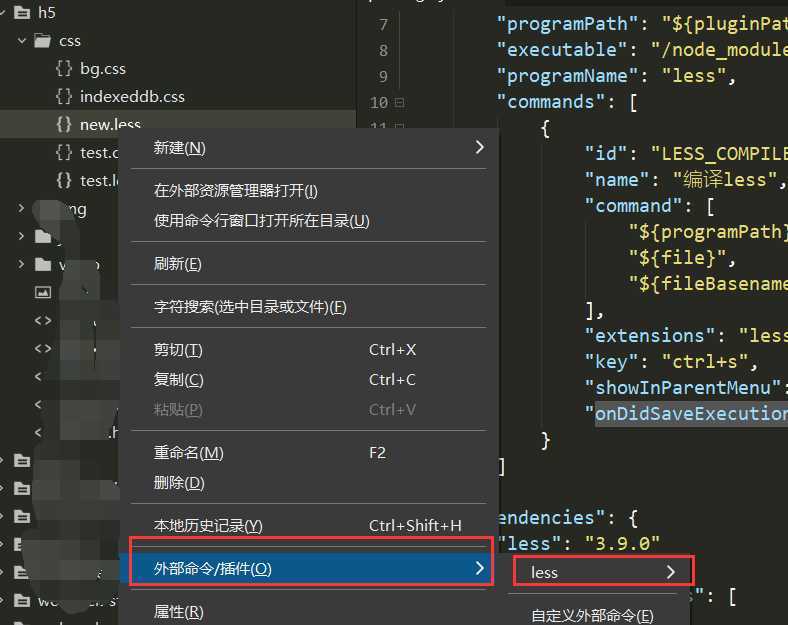Click "programName" key in editor
Image resolution: width=788 pixels, height=625 pixels.
coord(567,76)
